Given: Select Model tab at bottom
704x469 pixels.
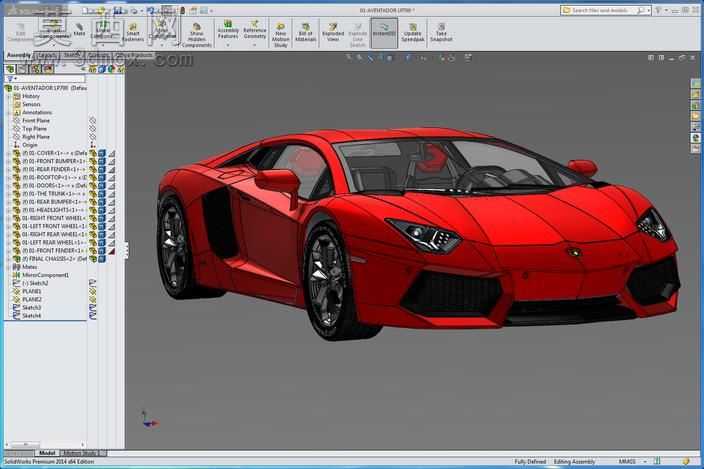Looking at the screenshot, I should tap(47, 453).
